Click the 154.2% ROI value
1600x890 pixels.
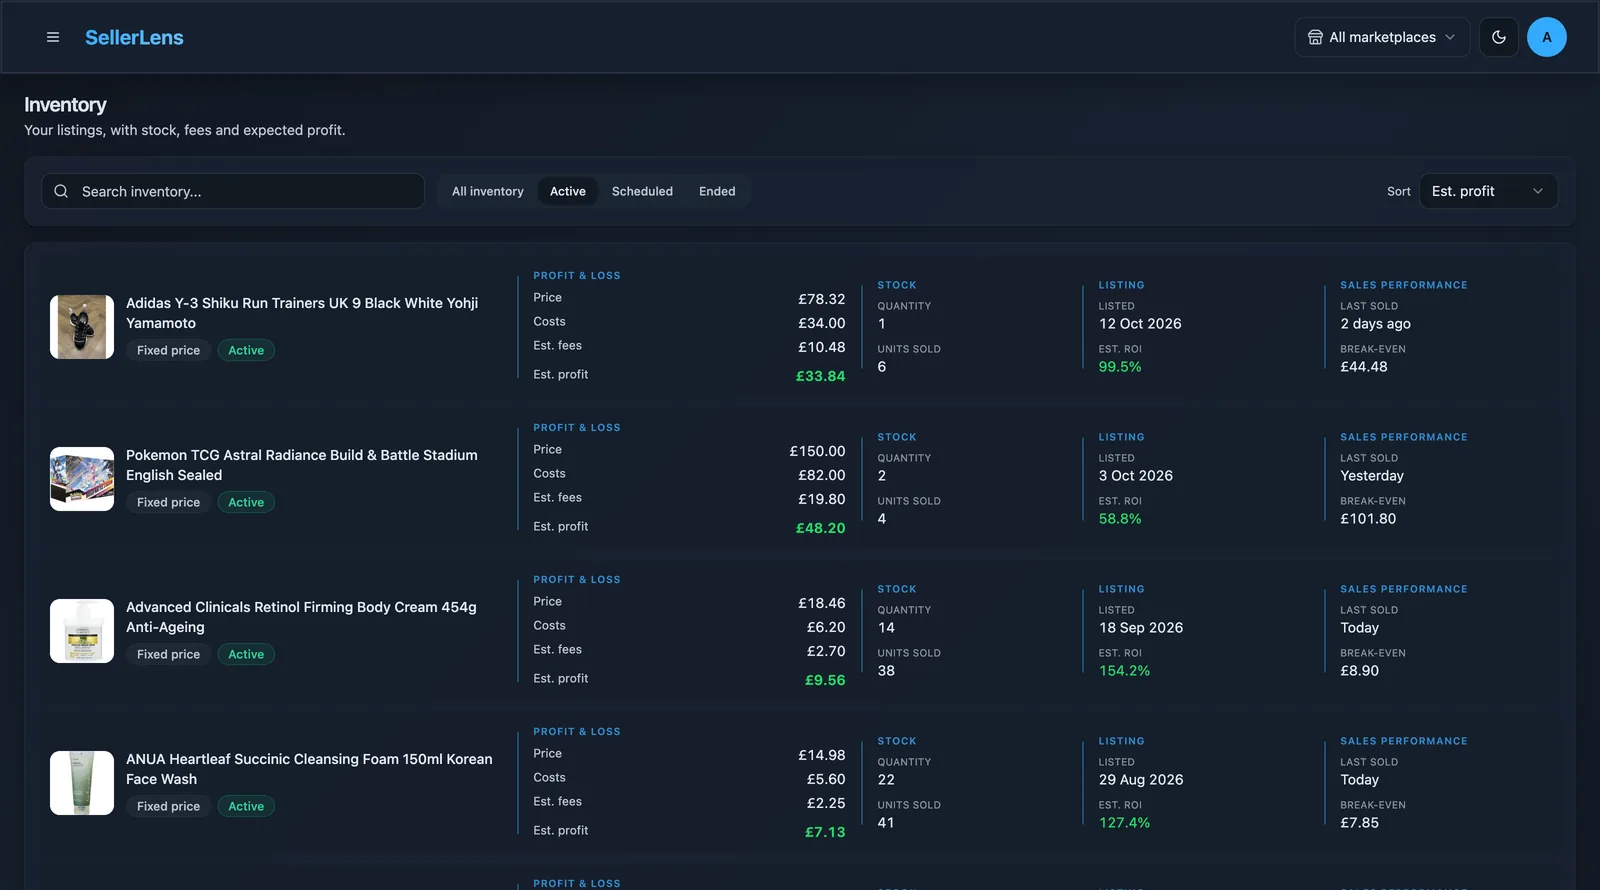coord(1124,671)
